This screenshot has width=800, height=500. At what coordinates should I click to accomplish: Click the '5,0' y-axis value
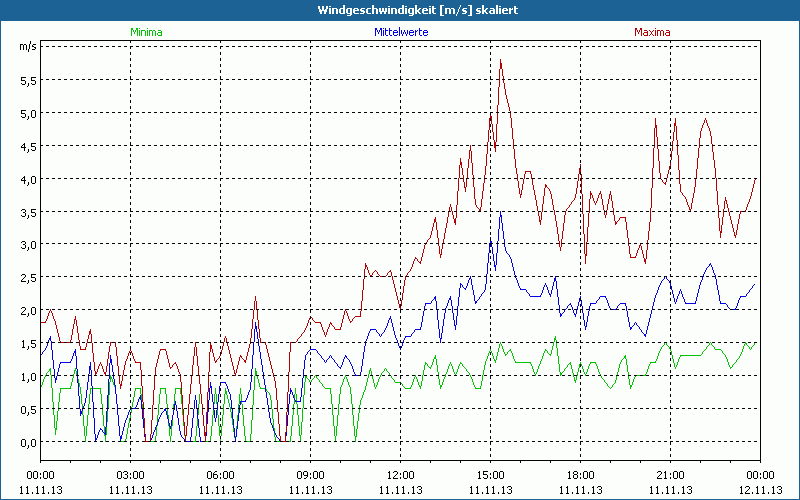(28, 113)
